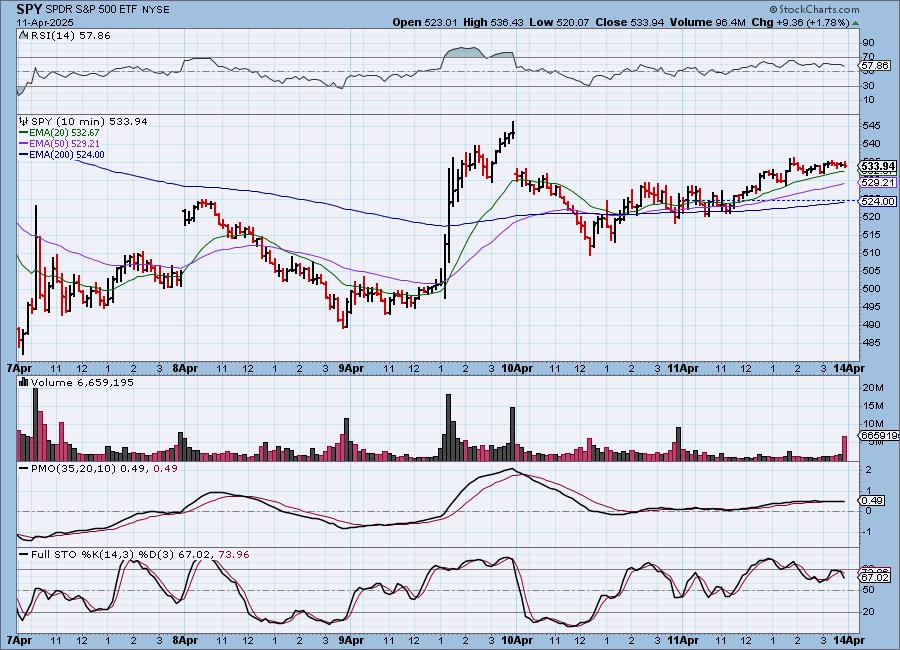Select the PMO(35,20,10) 0.49, 0.49 label
Screen dimensions: 900x650
(104, 469)
